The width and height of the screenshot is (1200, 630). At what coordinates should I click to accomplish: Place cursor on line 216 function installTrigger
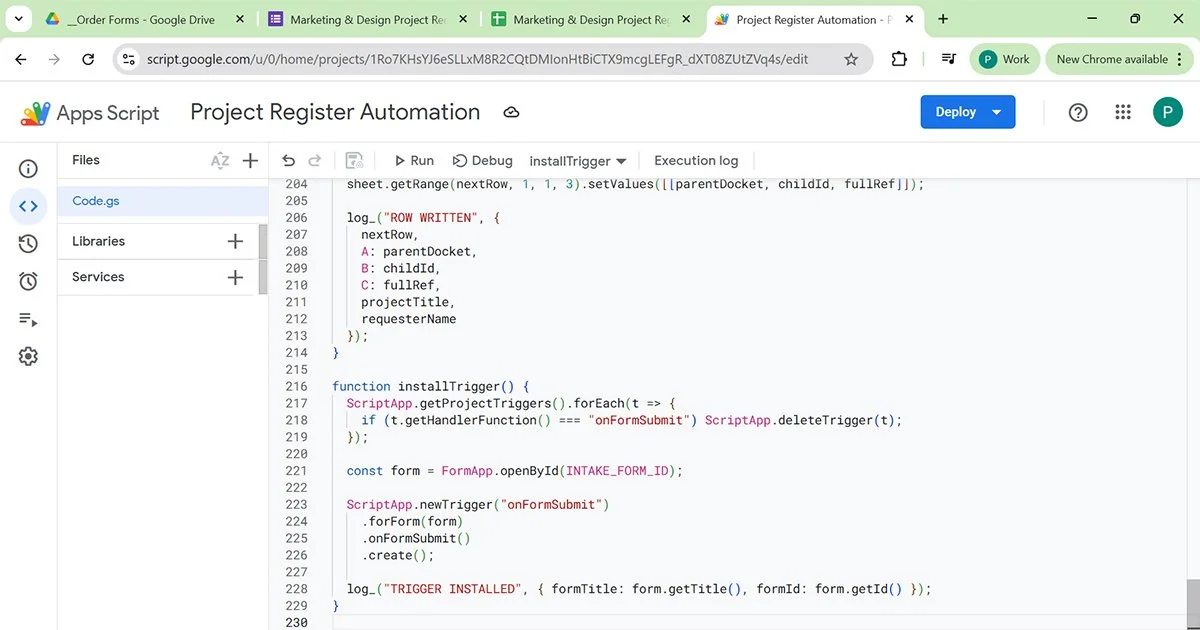pos(431,386)
